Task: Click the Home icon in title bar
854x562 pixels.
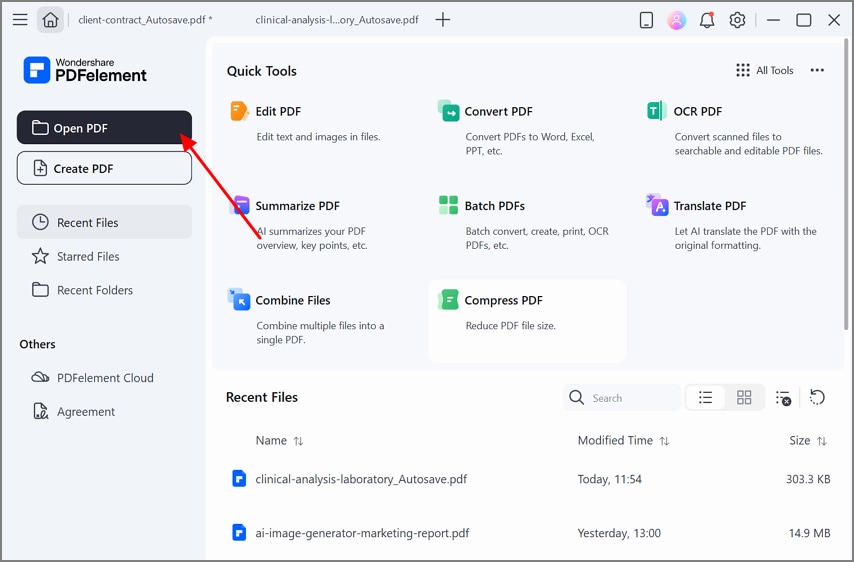Action: pos(50,20)
